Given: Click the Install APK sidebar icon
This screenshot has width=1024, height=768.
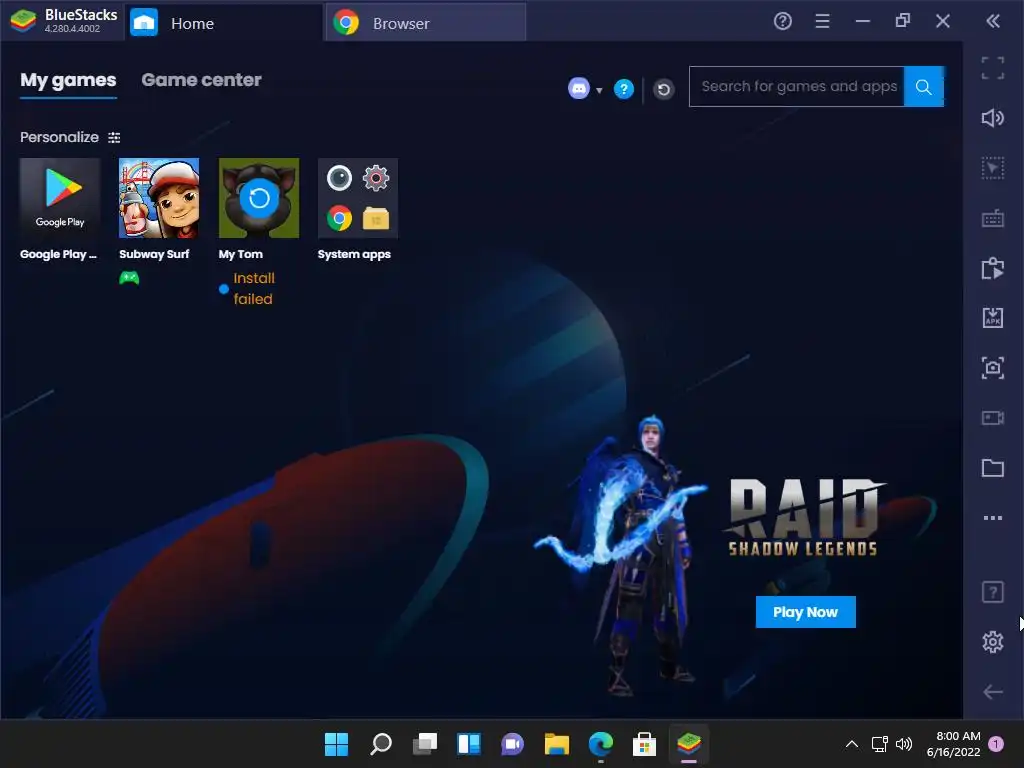Looking at the screenshot, I should click(993, 318).
